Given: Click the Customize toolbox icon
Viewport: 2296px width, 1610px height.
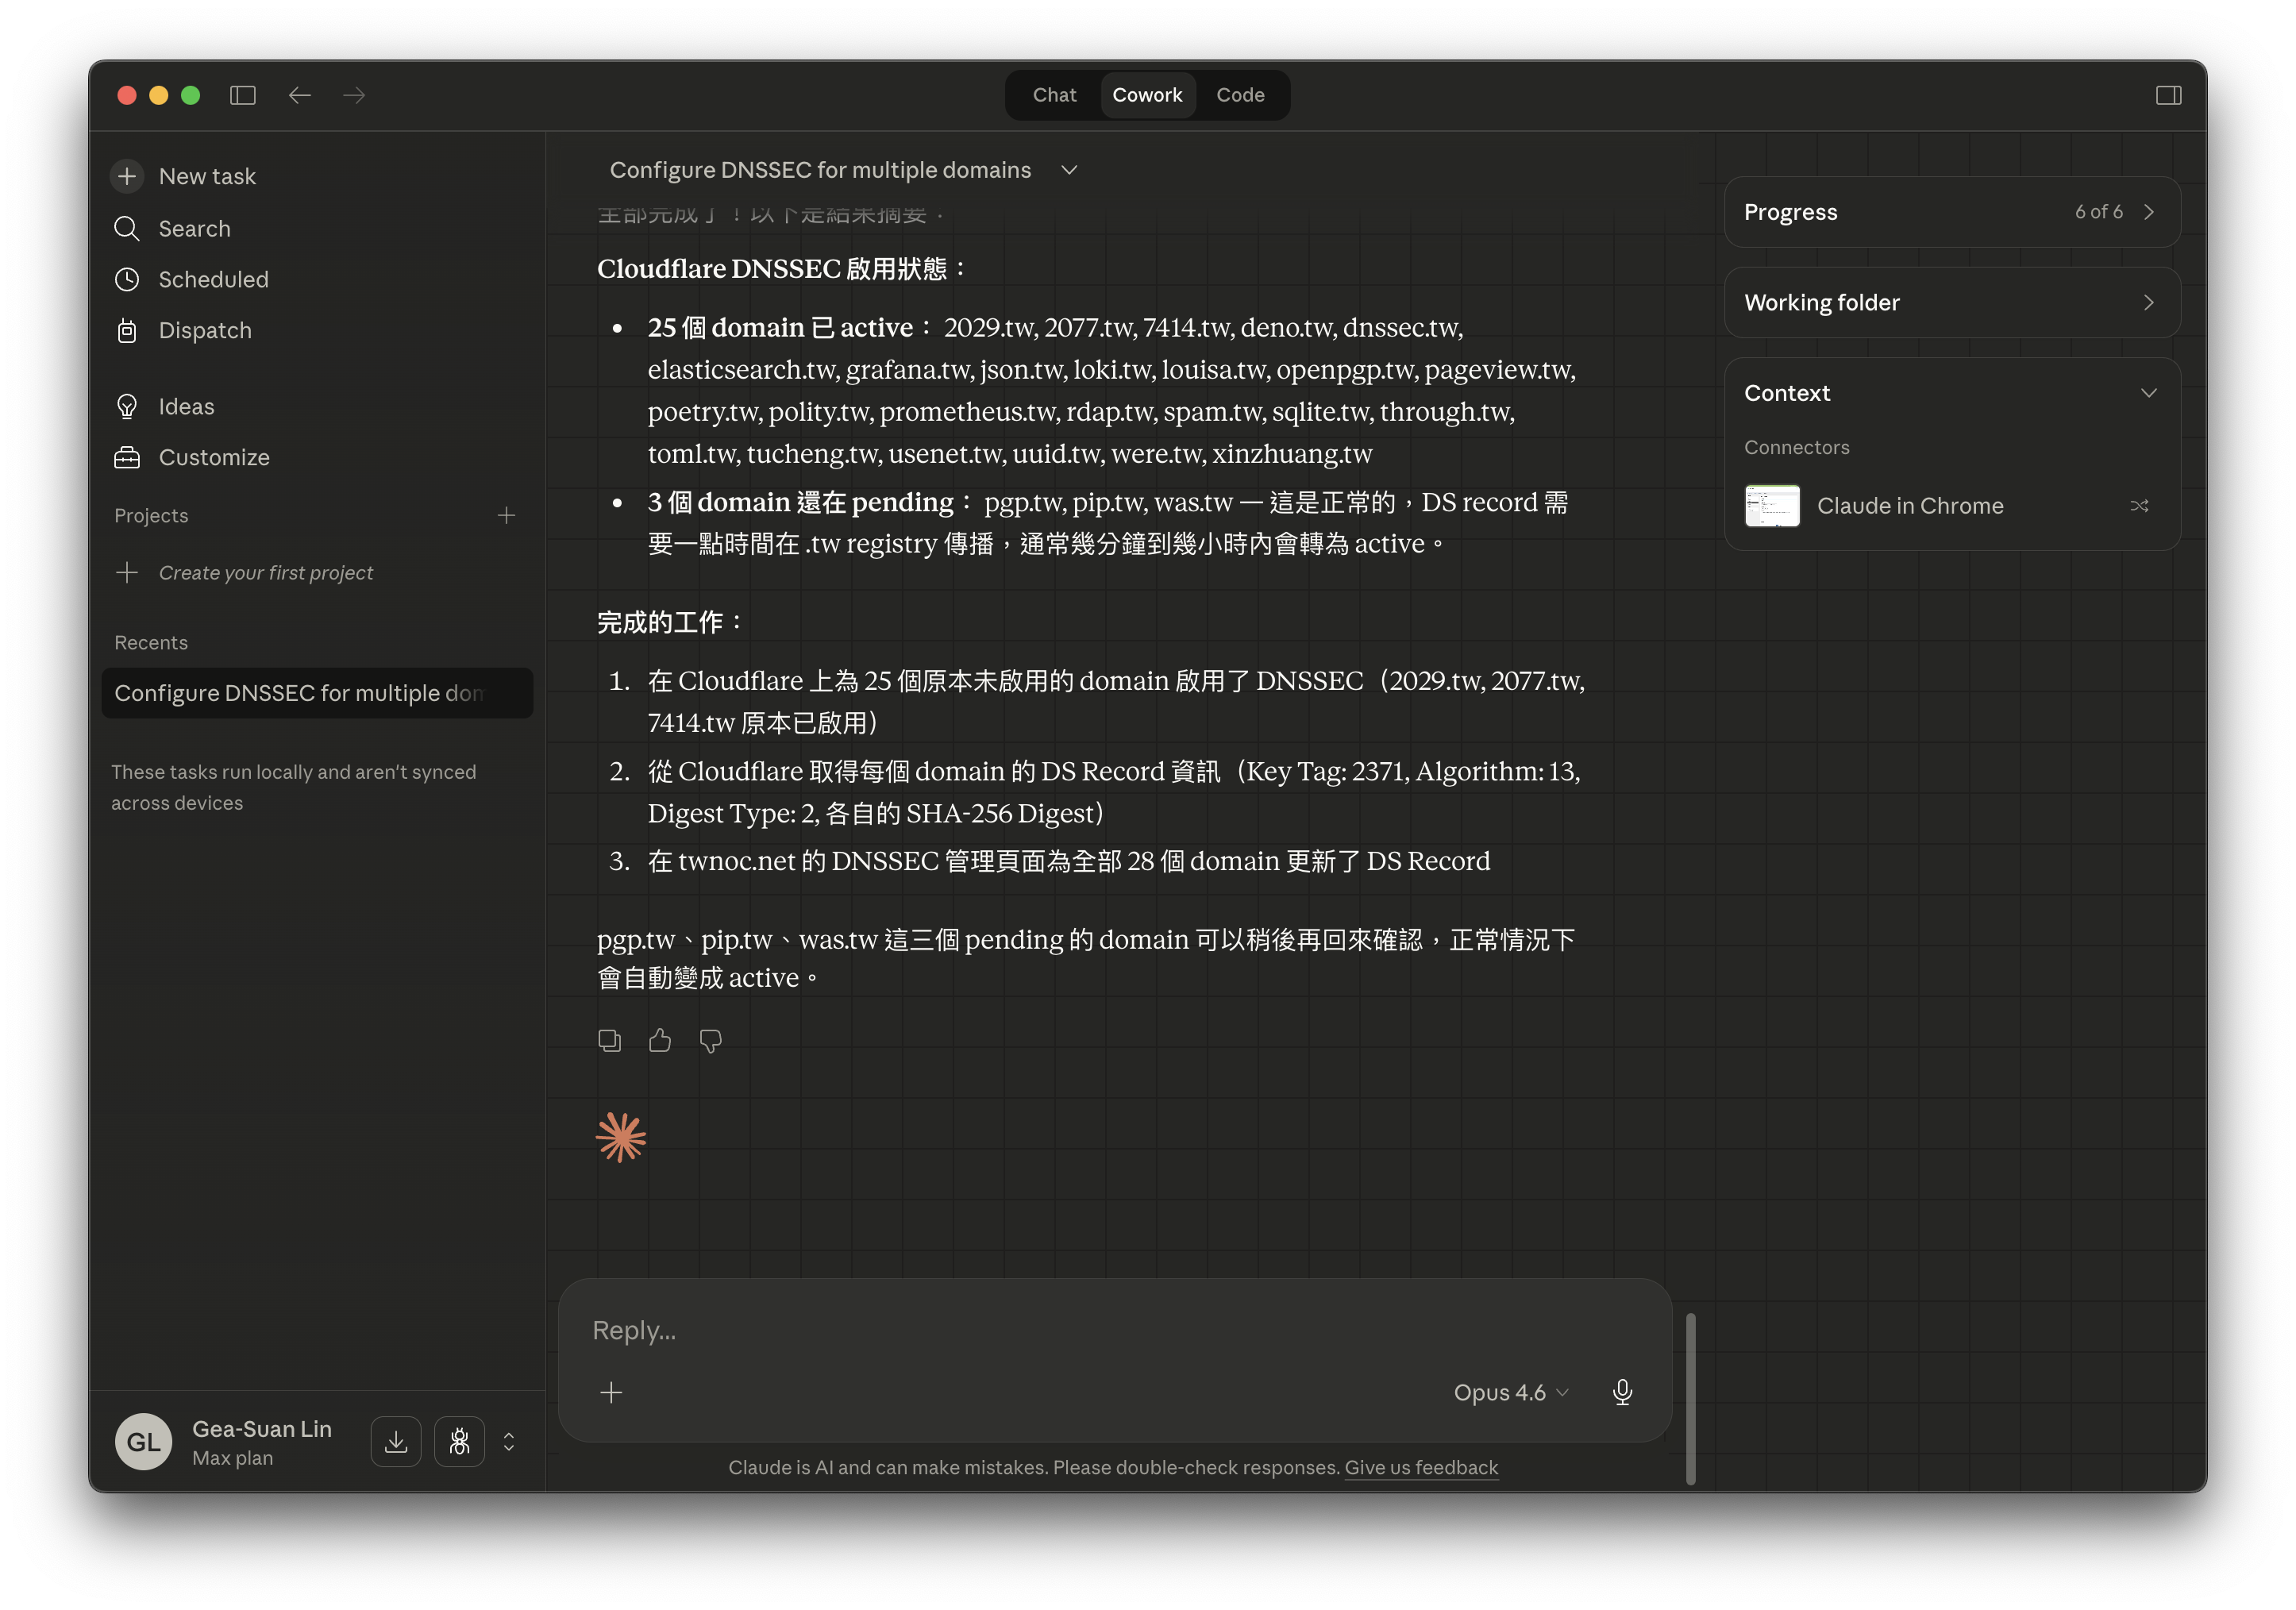Looking at the screenshot, I should 127,457.
